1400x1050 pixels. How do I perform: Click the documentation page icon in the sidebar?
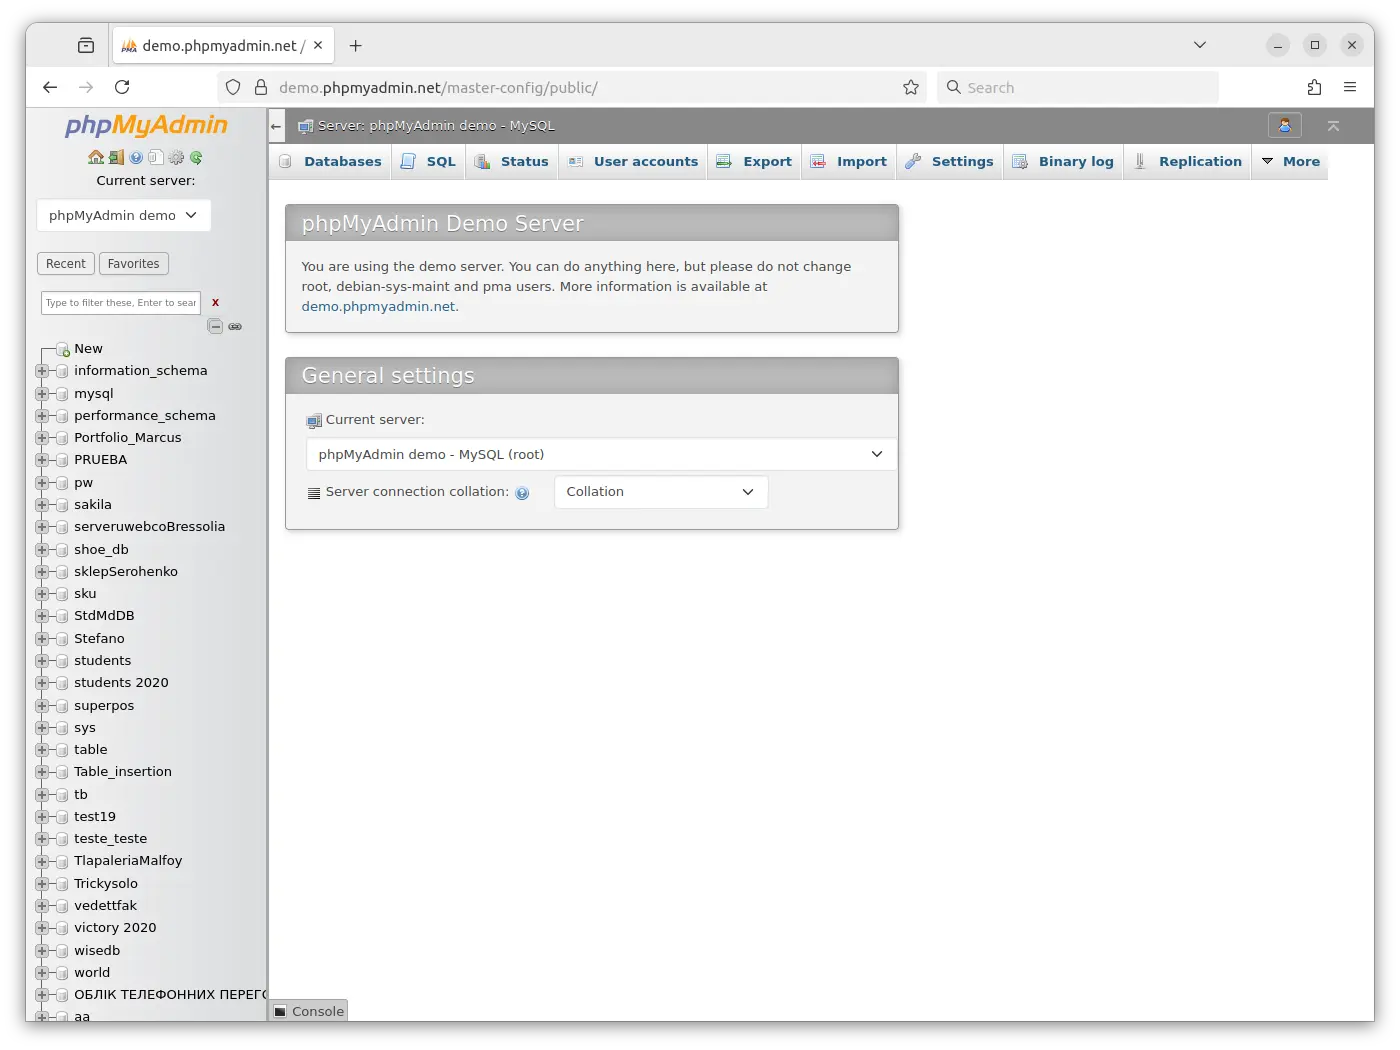click(157, 158)
